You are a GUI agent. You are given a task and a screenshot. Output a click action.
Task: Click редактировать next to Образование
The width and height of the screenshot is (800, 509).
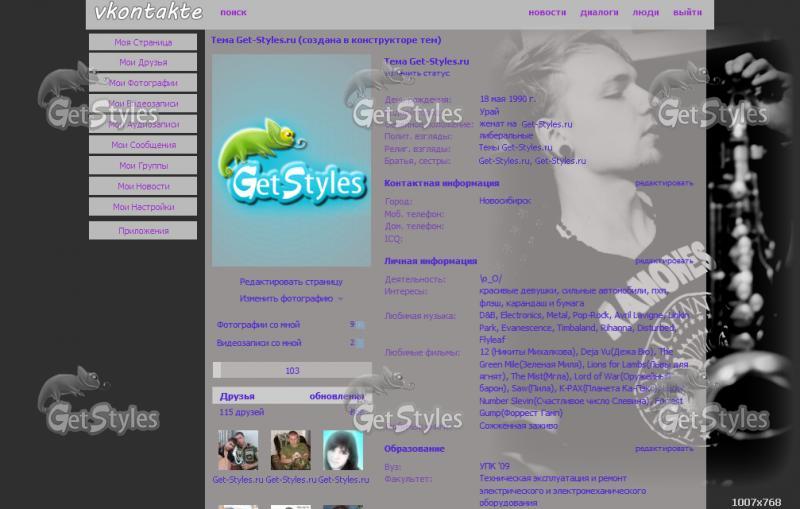pos(664,449)
